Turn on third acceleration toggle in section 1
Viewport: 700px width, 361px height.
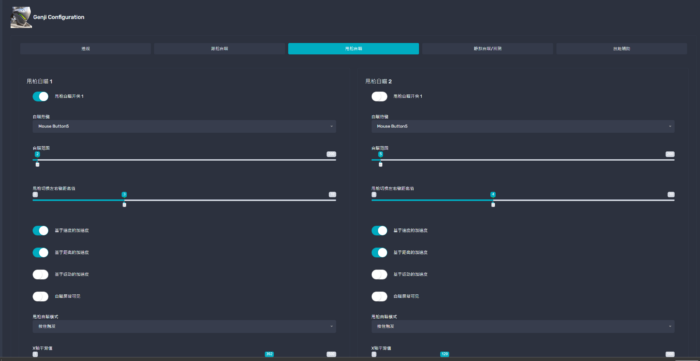41,274
